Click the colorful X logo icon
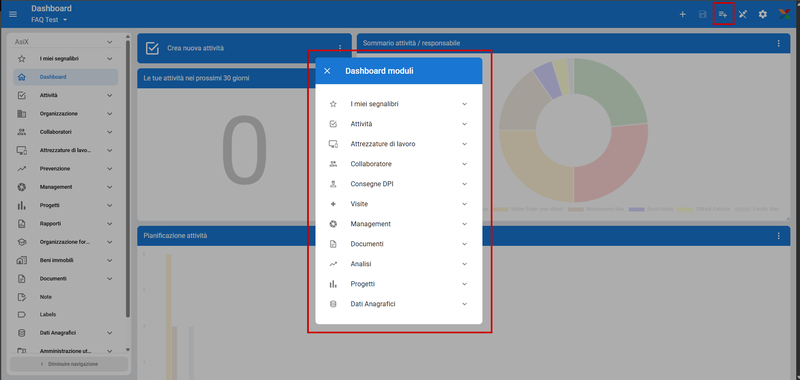 click(785, 14)
